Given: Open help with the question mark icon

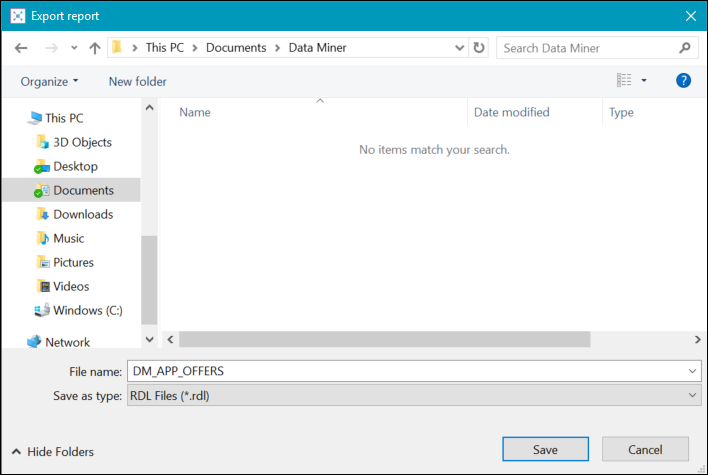Looking at the screenshot, I should (683, 80).
